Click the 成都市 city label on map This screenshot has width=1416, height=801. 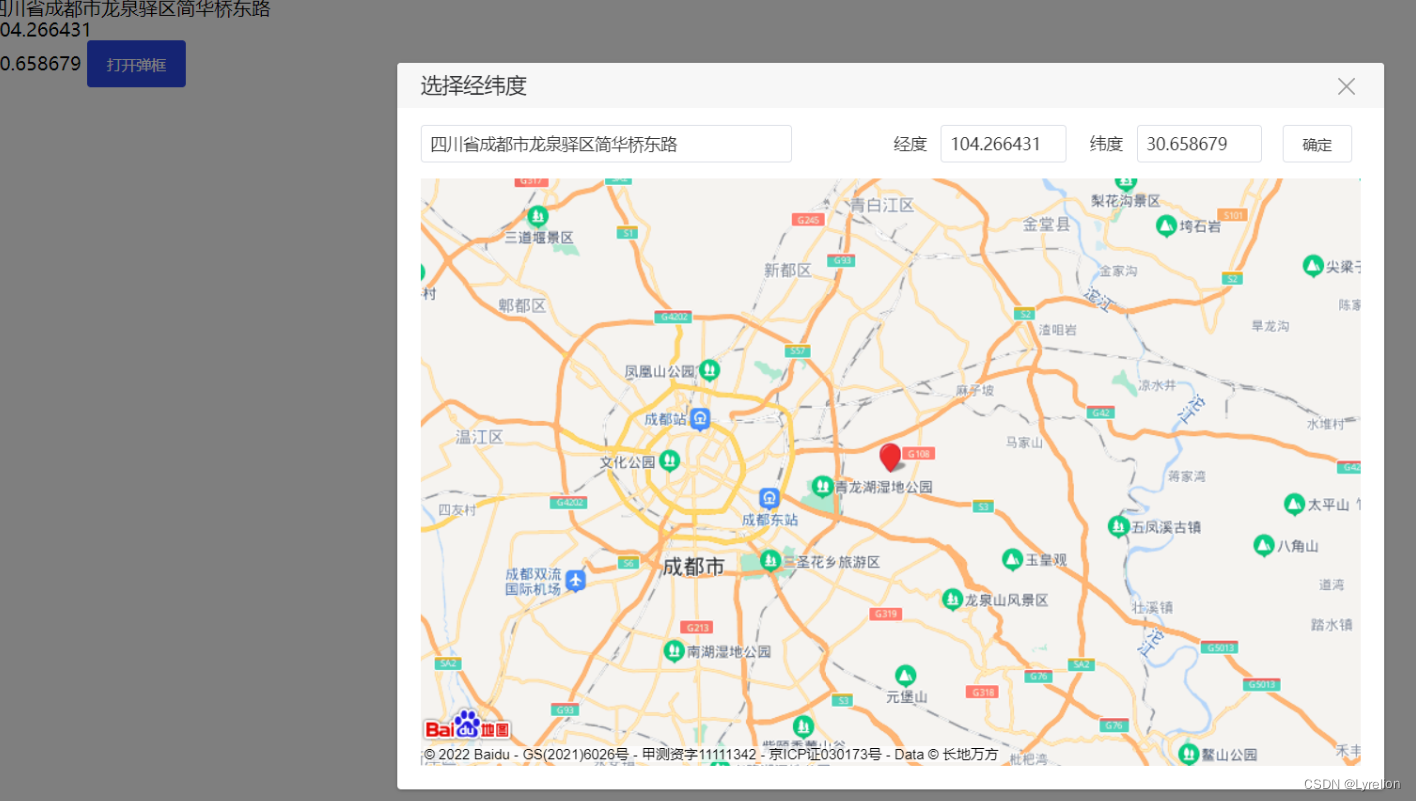click(x=693, y=567)
